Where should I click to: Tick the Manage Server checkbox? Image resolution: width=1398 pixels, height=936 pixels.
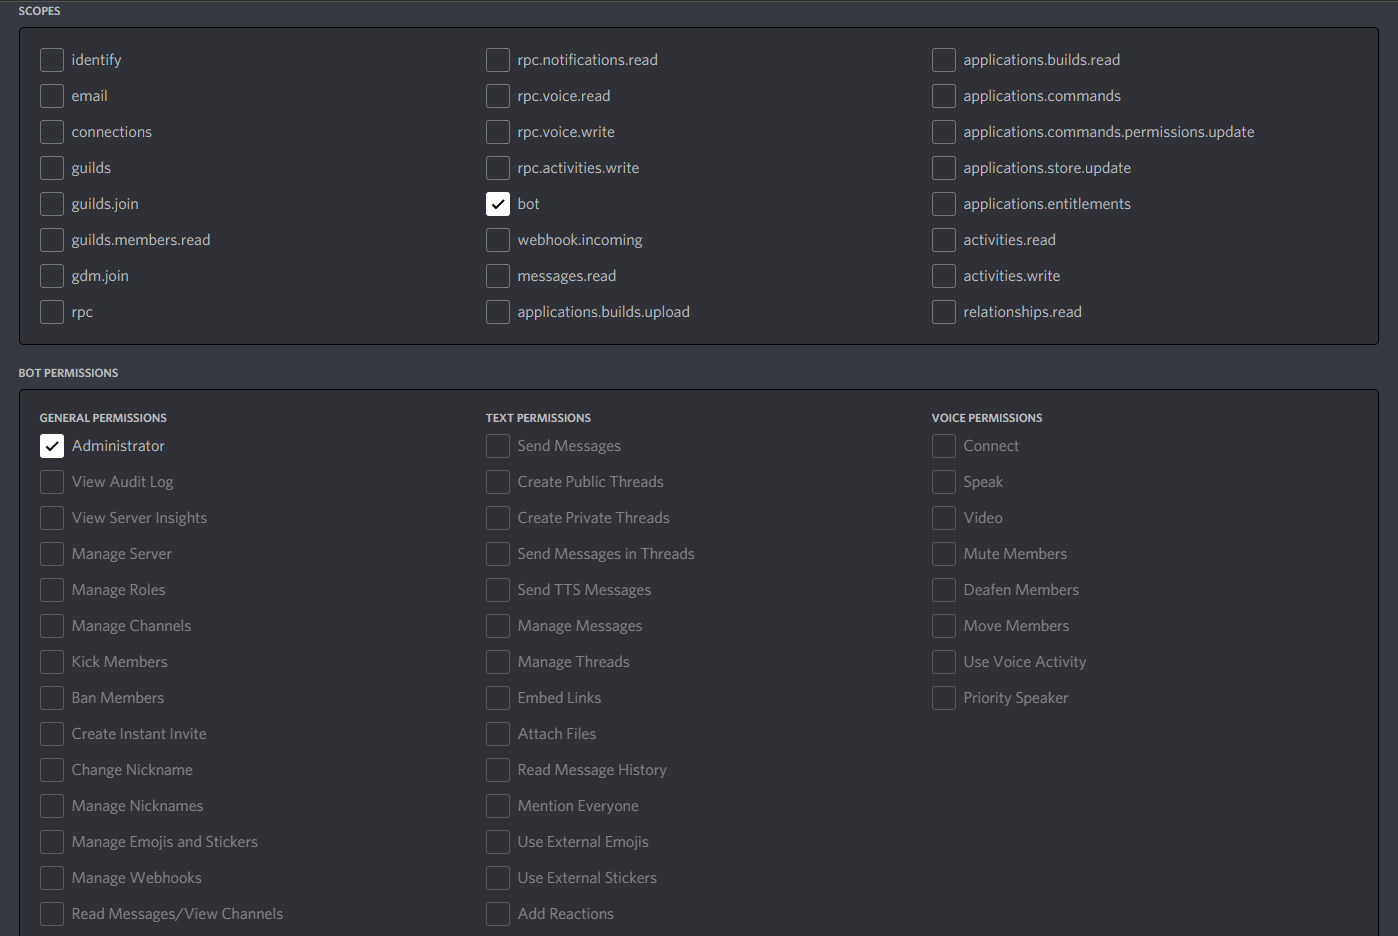[52, 554]
